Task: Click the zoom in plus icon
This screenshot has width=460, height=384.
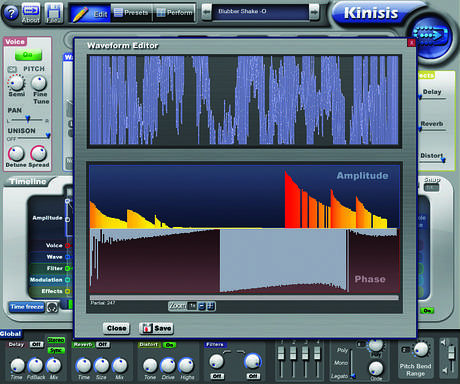Action: [x=211, y=306]
